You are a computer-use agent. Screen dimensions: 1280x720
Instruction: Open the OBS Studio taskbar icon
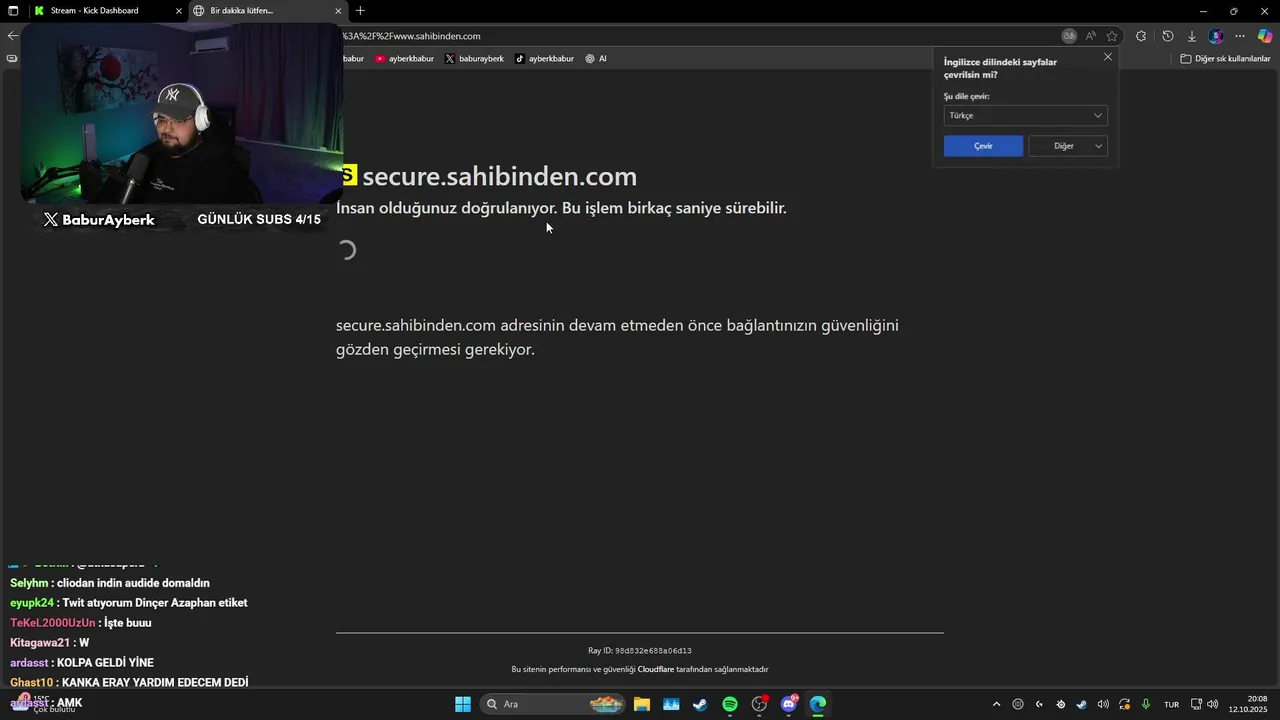tap(759, 704)
